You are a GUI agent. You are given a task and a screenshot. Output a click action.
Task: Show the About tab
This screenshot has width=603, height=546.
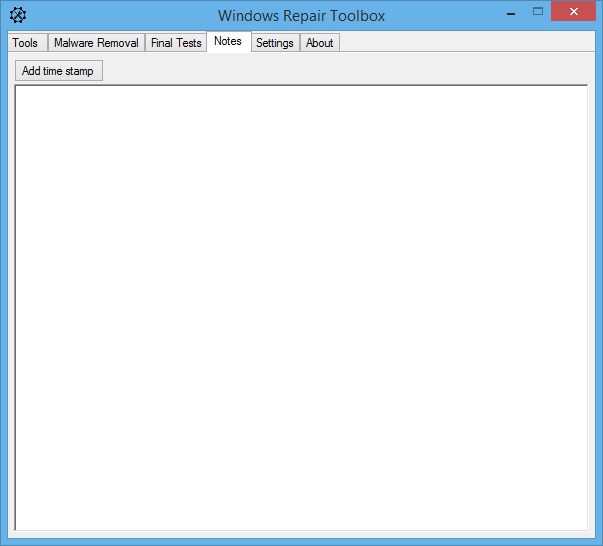[x=320, y=43]
